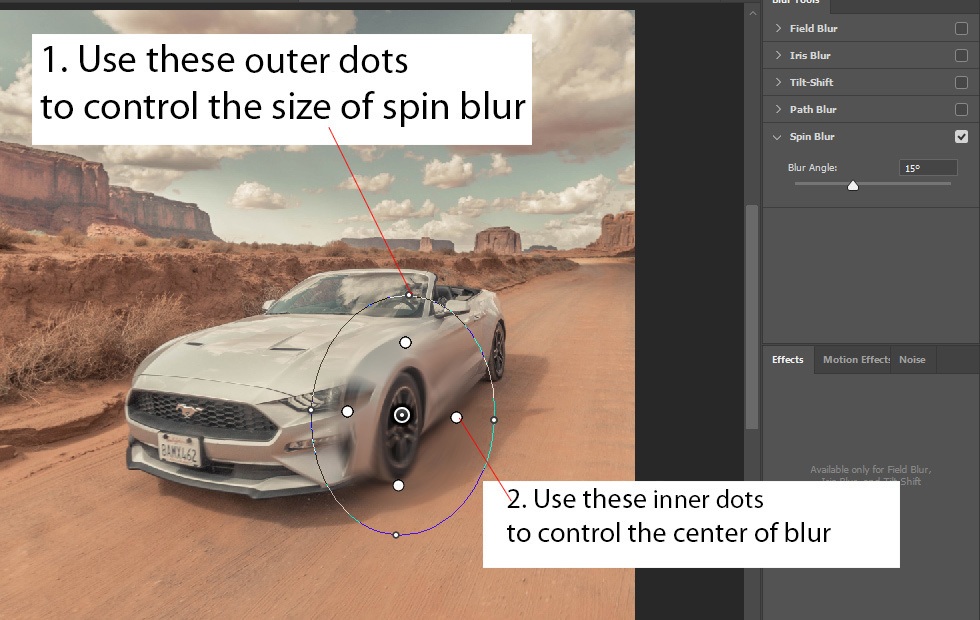
Task: Enable the Iris Blur checkbox
Action: [x=961, y=56]
